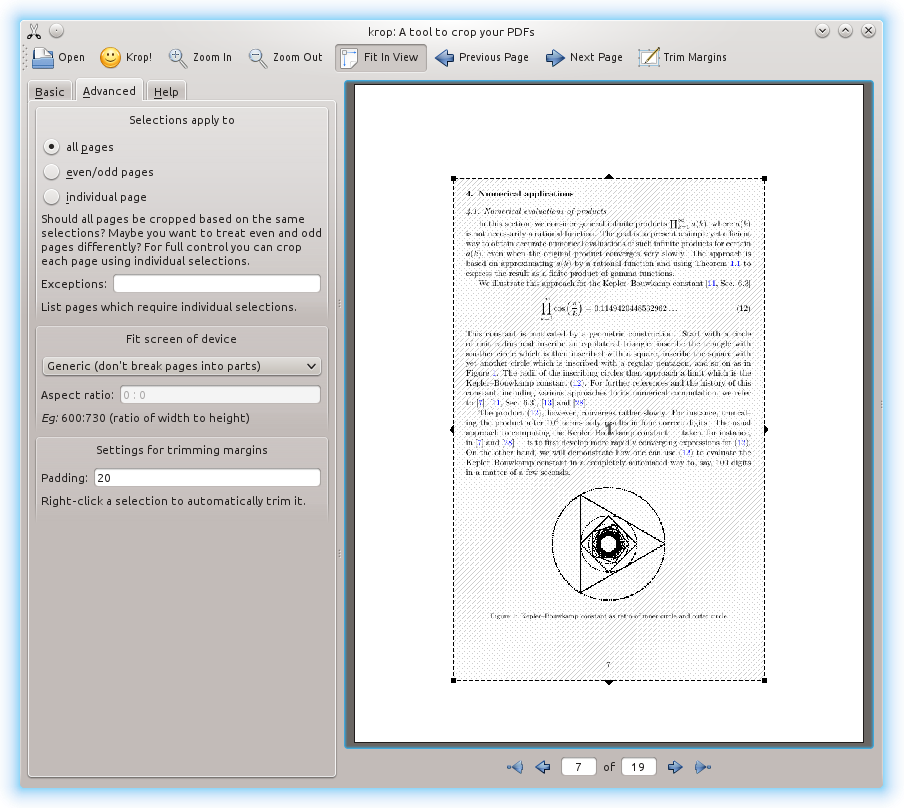Close the krop window
The height and width of the screenshot is (808, 904).
pyautogui.click(x=869, y=31)
